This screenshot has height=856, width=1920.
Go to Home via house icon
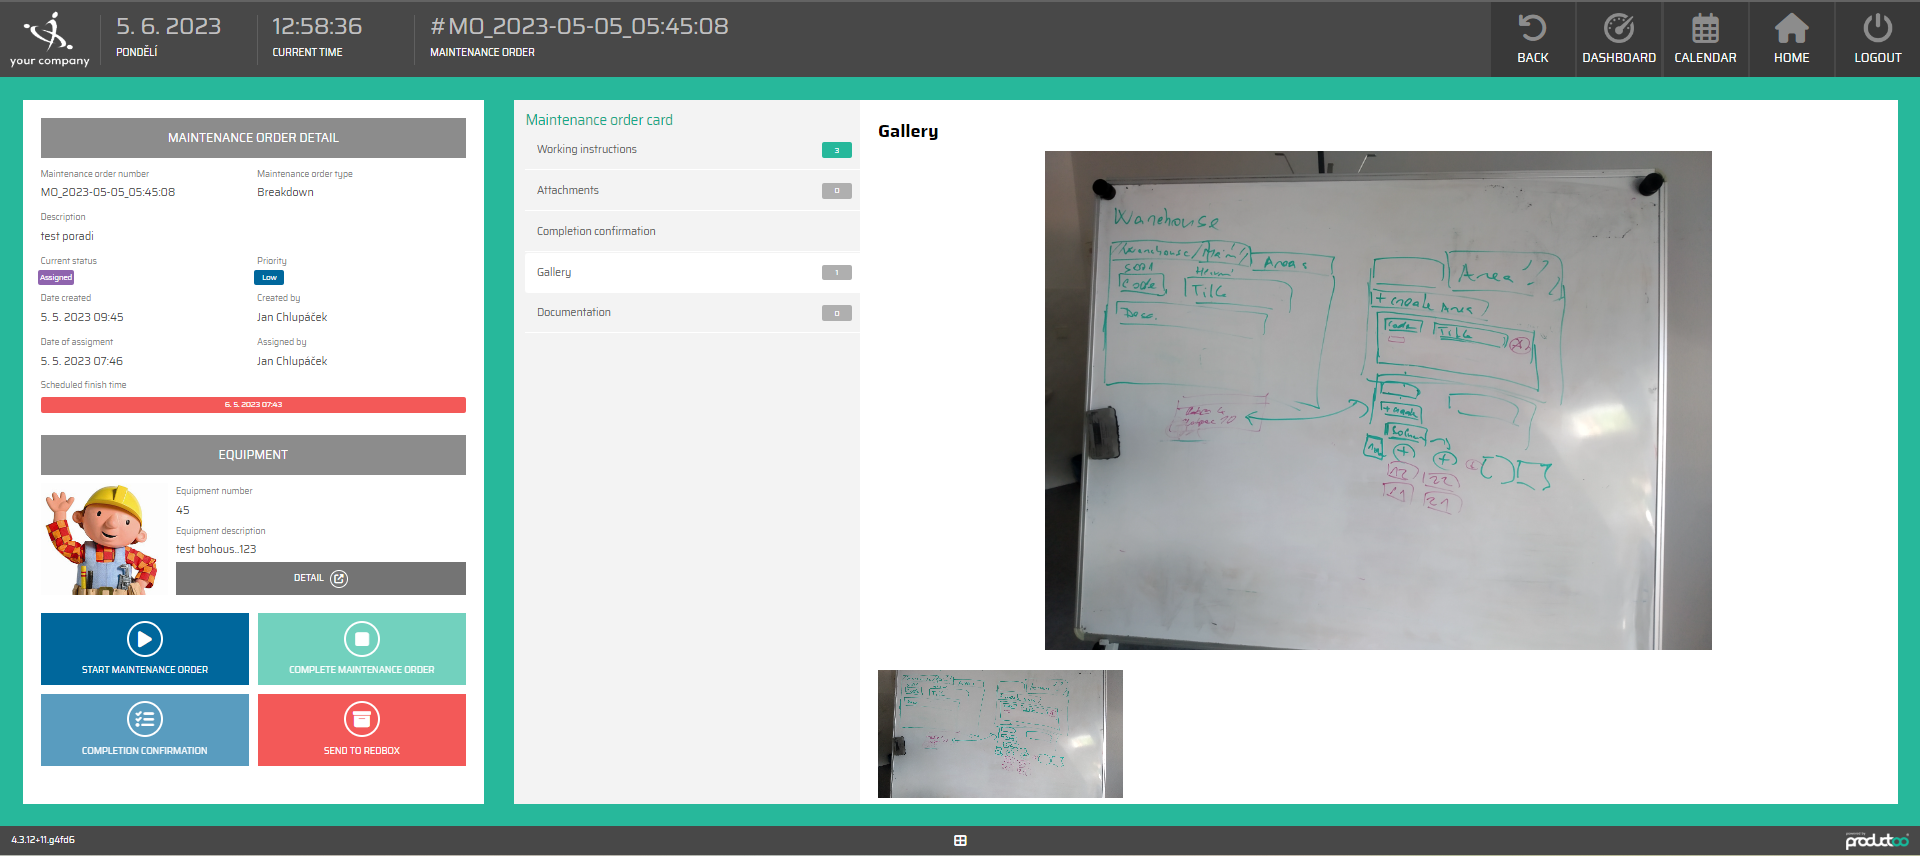1791,28
